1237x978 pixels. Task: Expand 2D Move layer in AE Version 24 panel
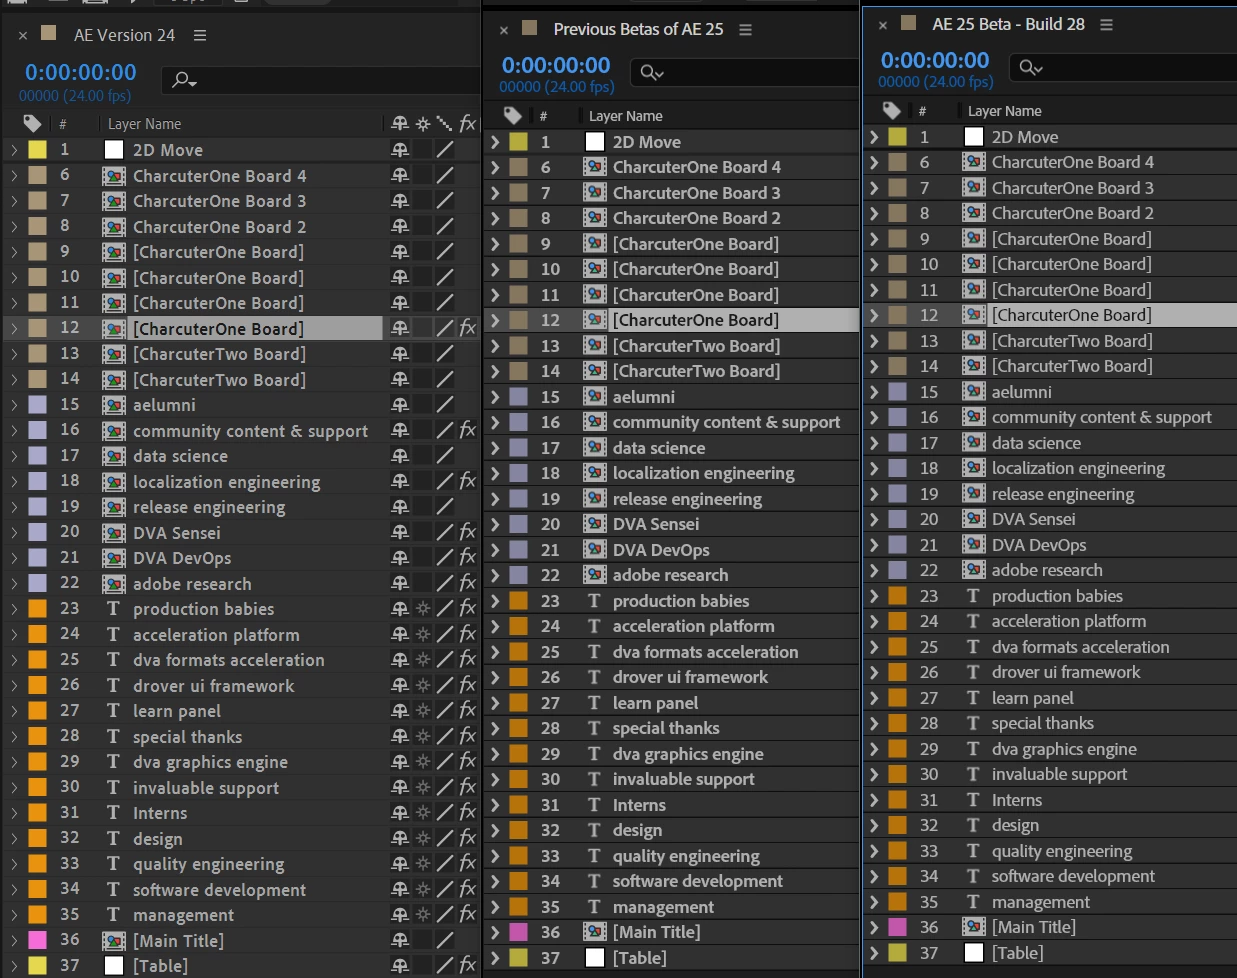coord(14,150)
